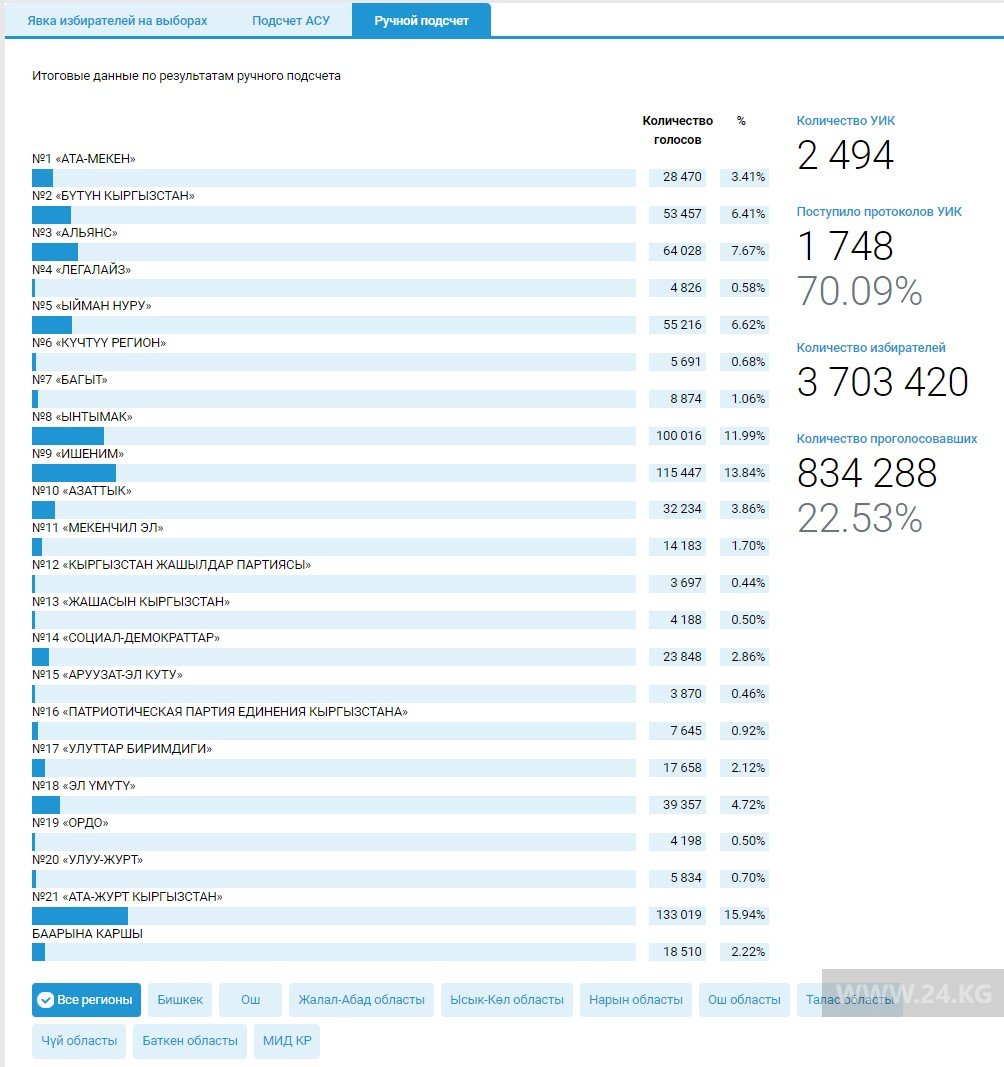Viewport: 1004px width, 1067px height.
Task: Open the «Явка избирателей на выборах» tab
Action: coord(117,21)
